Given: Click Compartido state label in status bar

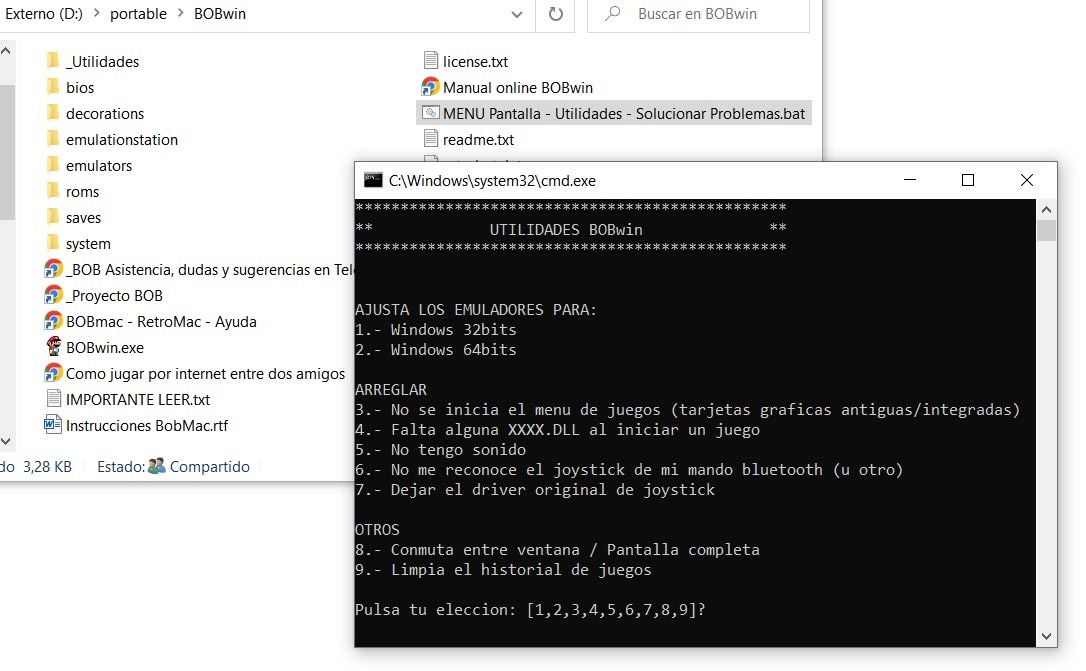Looking at the screenshot, I should click(209, 467).
